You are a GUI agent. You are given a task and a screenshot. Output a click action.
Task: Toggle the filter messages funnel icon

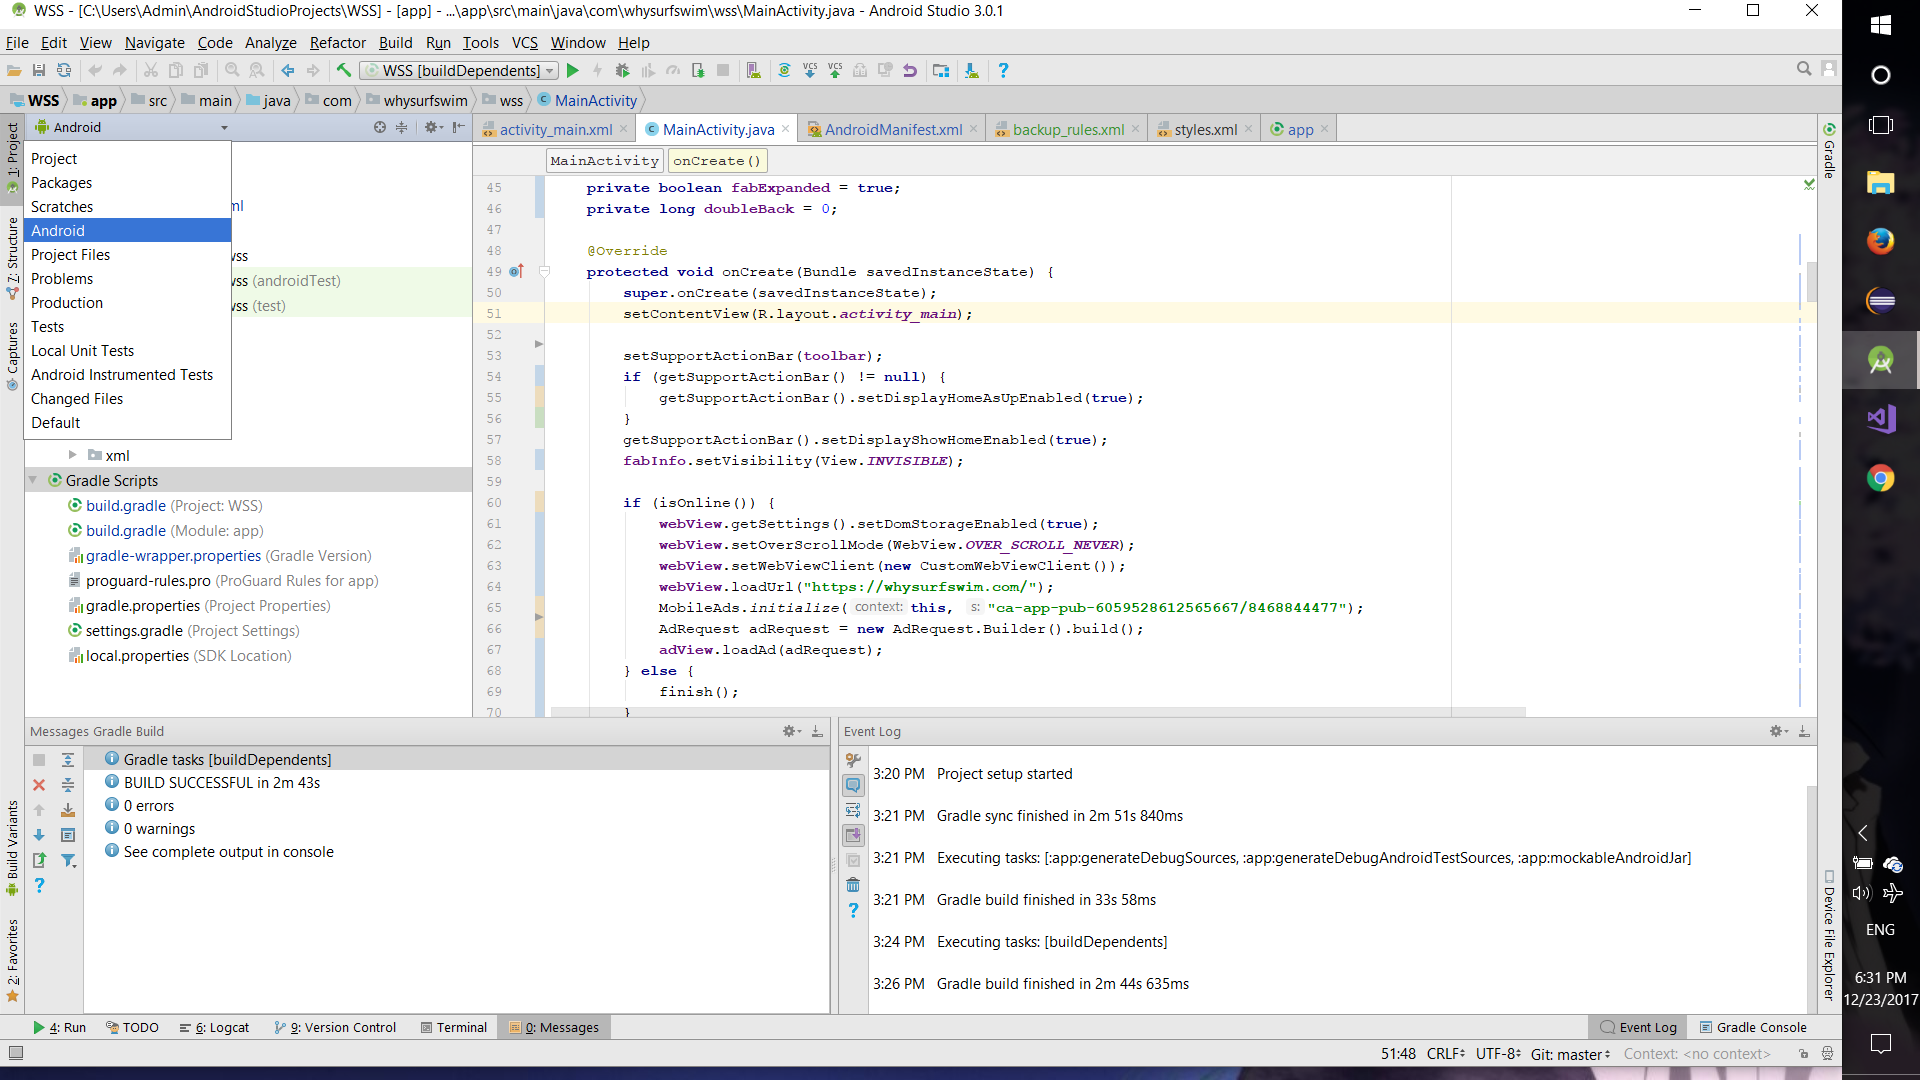point(68,860)
